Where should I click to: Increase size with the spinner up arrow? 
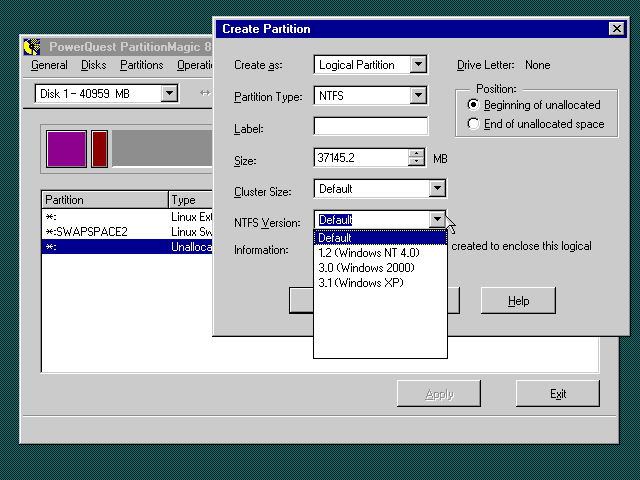(x=416, y=153)
